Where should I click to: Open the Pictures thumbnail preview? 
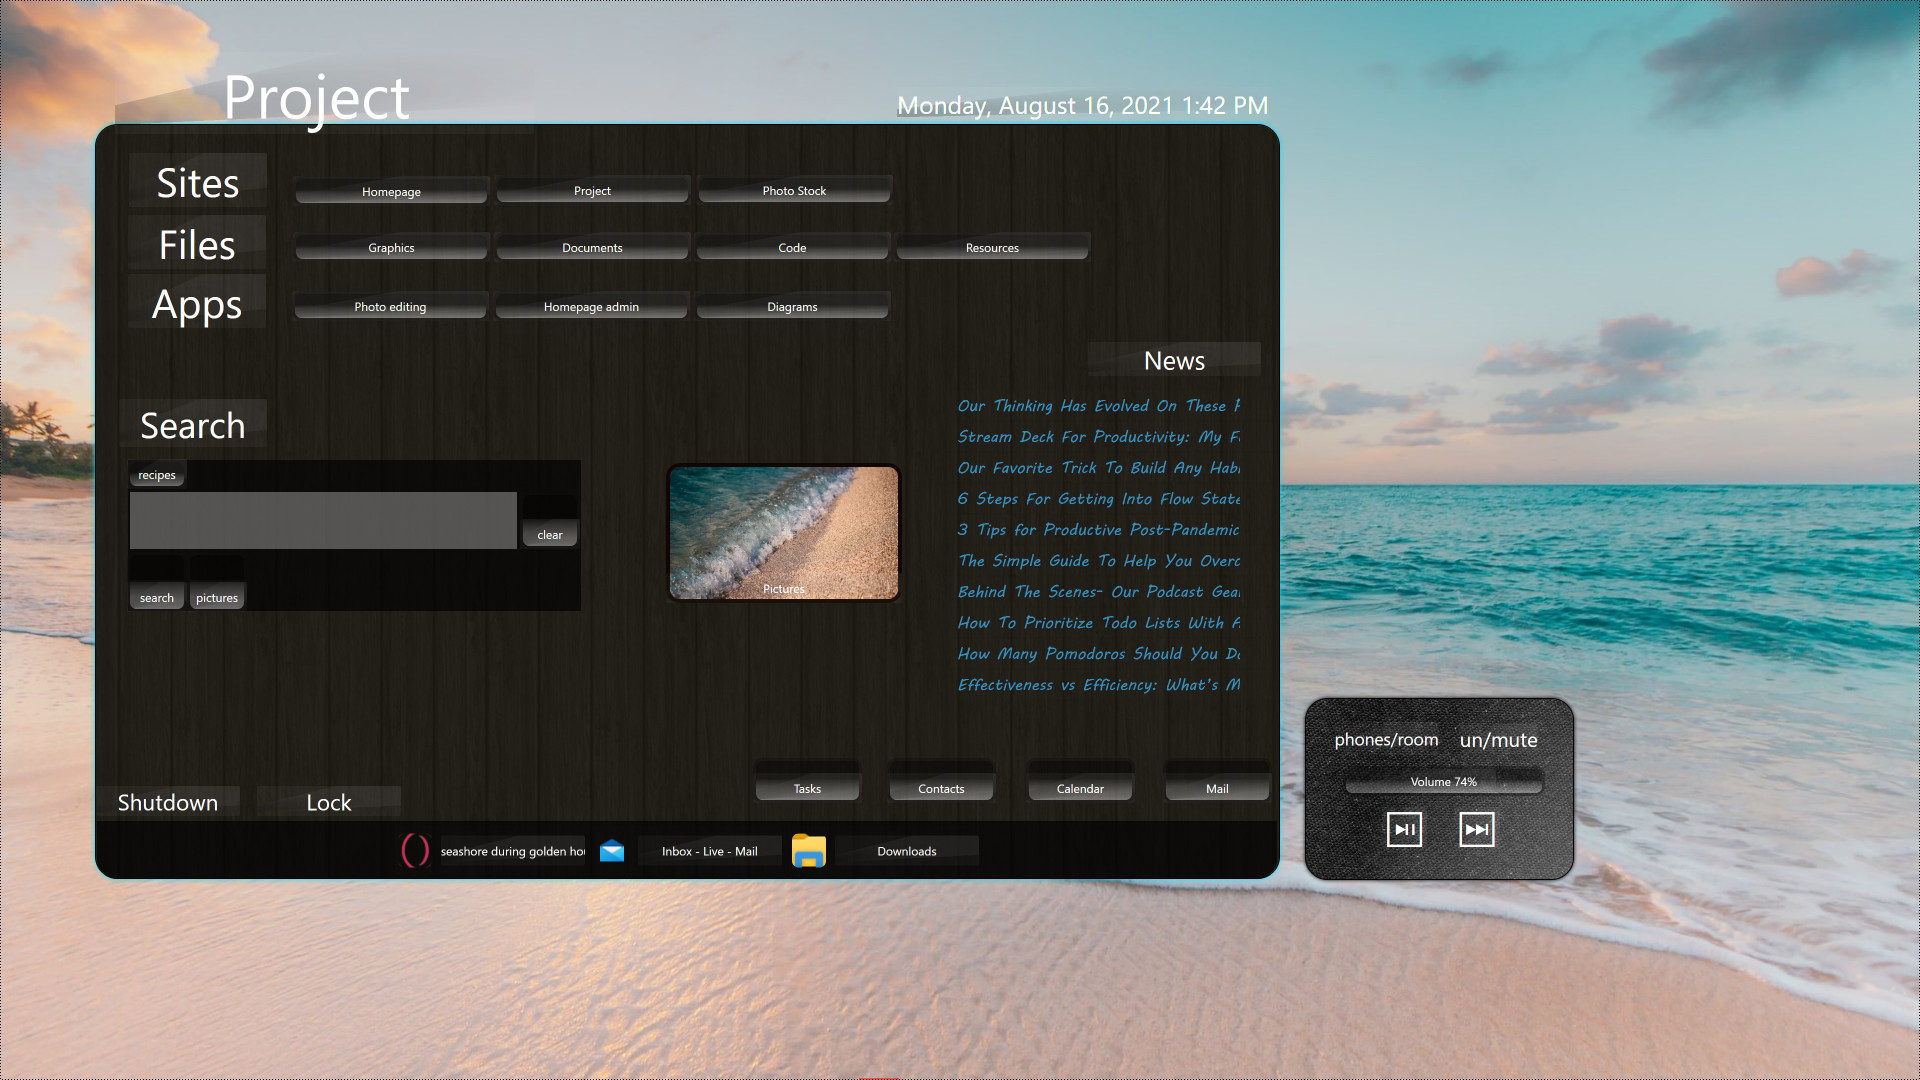coord(784,532)
